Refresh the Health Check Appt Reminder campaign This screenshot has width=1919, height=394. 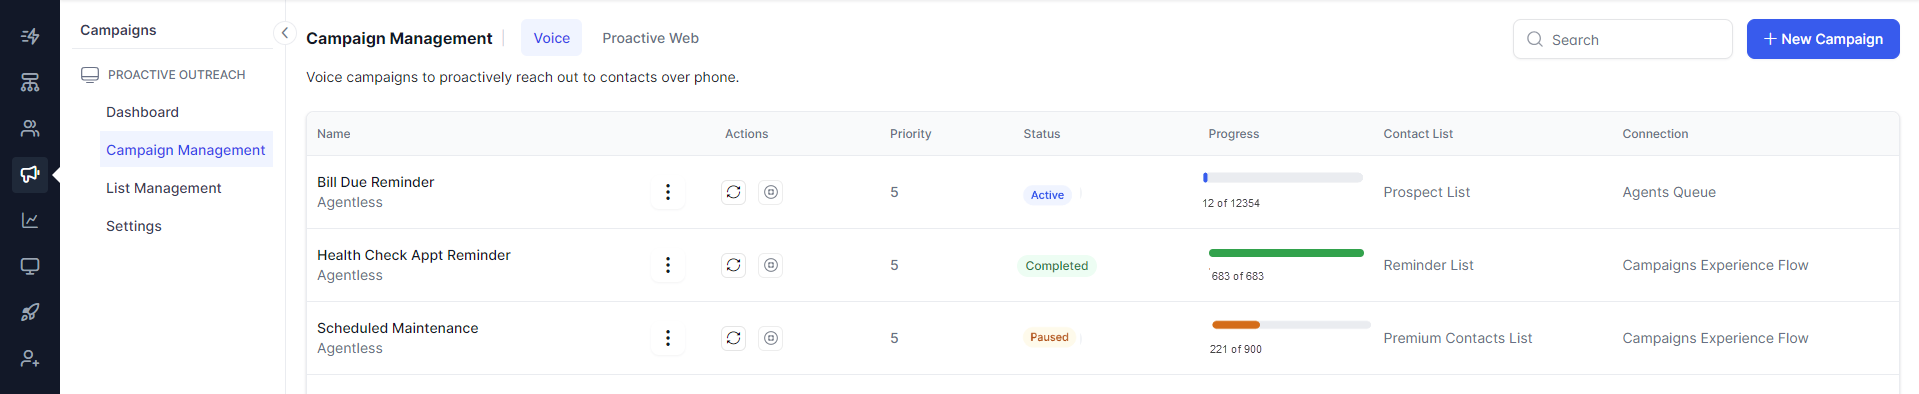[x=734, y=265]
